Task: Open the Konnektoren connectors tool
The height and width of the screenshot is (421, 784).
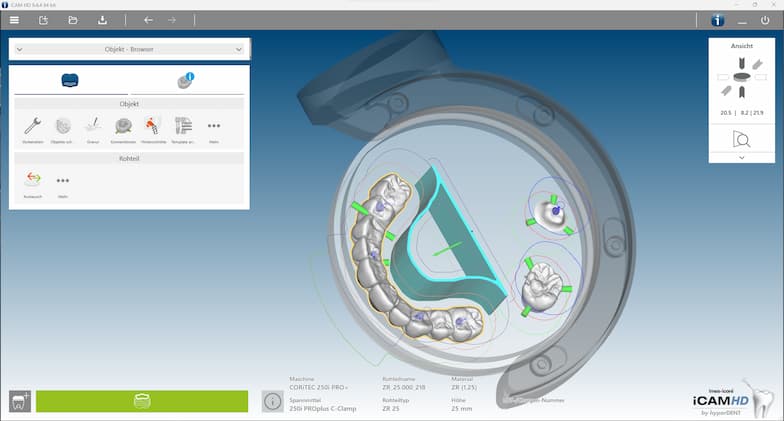Action: point(123,125)
